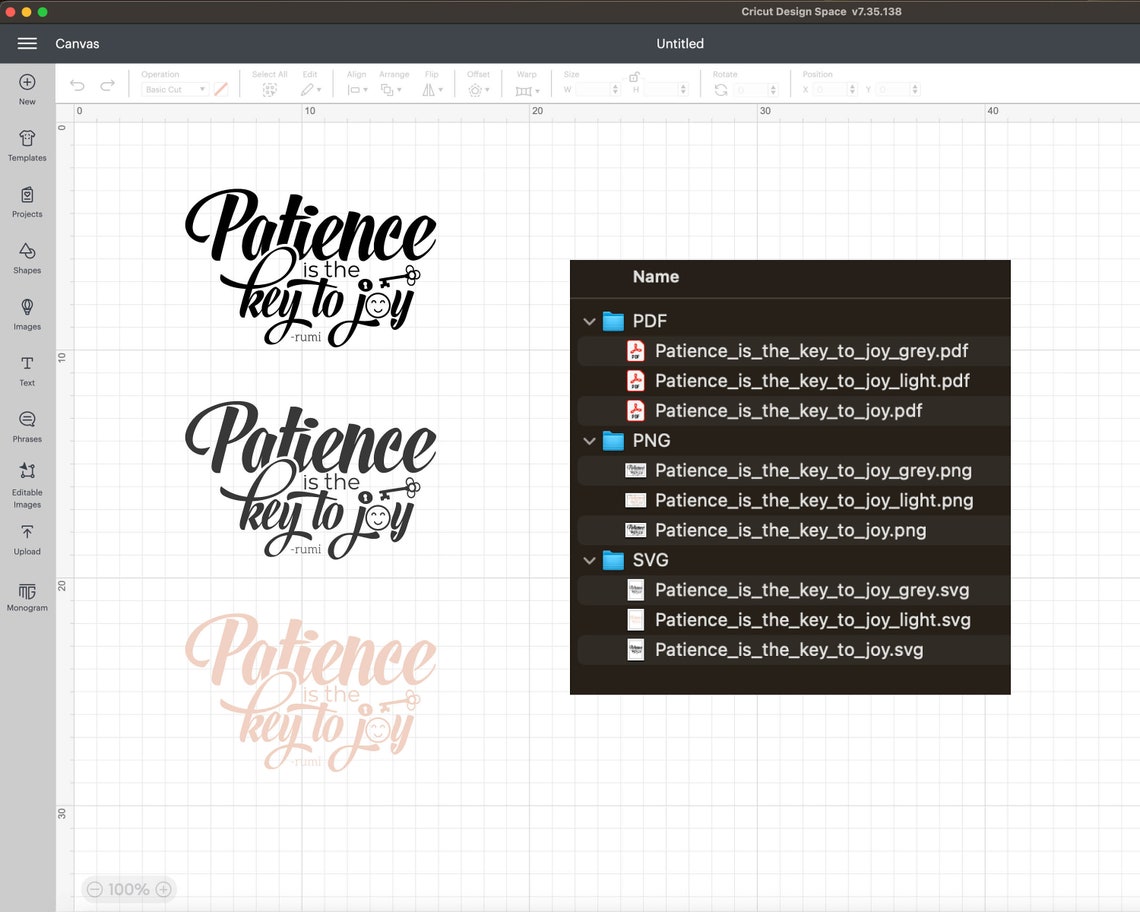Collapse the SVG folder in the file list
Viewport: 1140px width, 912px height.
(589, 560)
